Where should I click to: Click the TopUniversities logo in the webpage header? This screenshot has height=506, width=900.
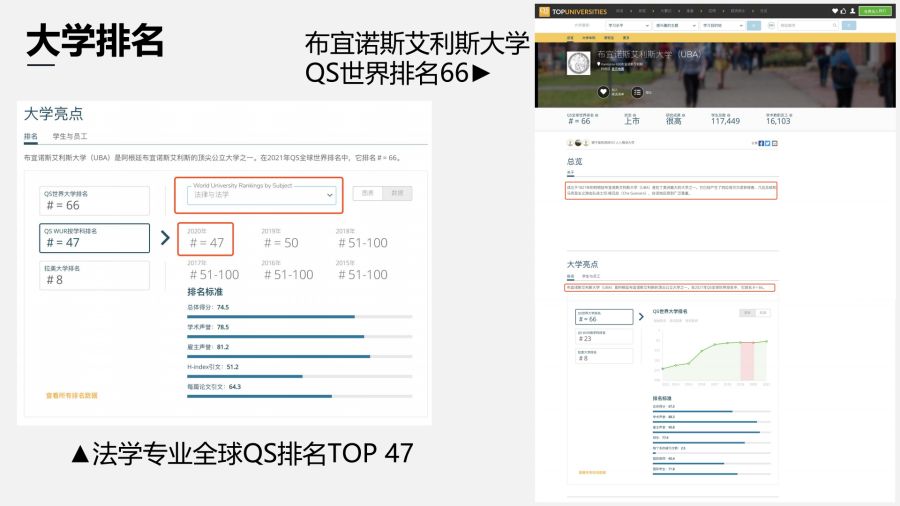pyautogui.click(x=573, y=11)
